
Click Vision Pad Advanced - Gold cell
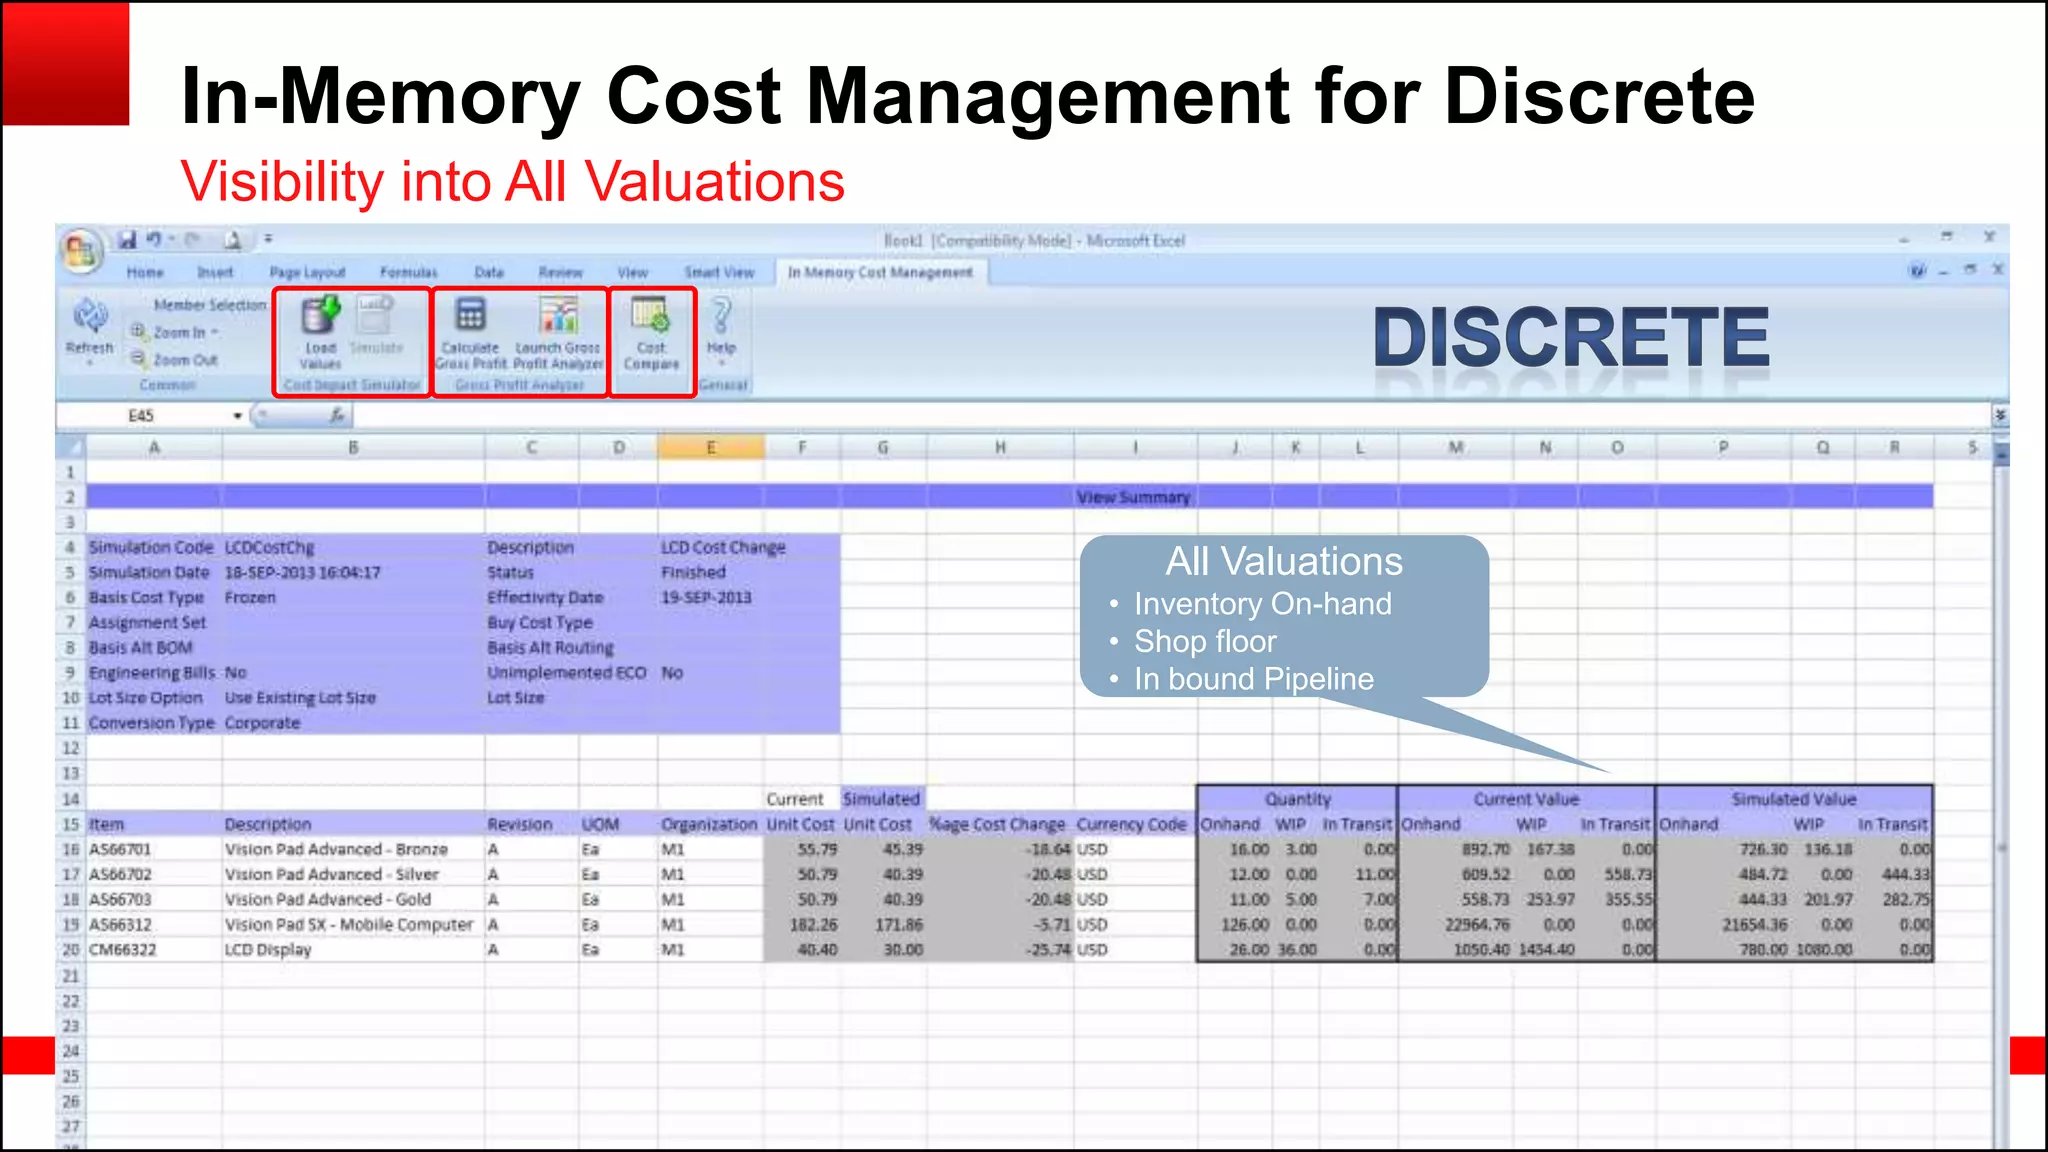click(353, 899)
